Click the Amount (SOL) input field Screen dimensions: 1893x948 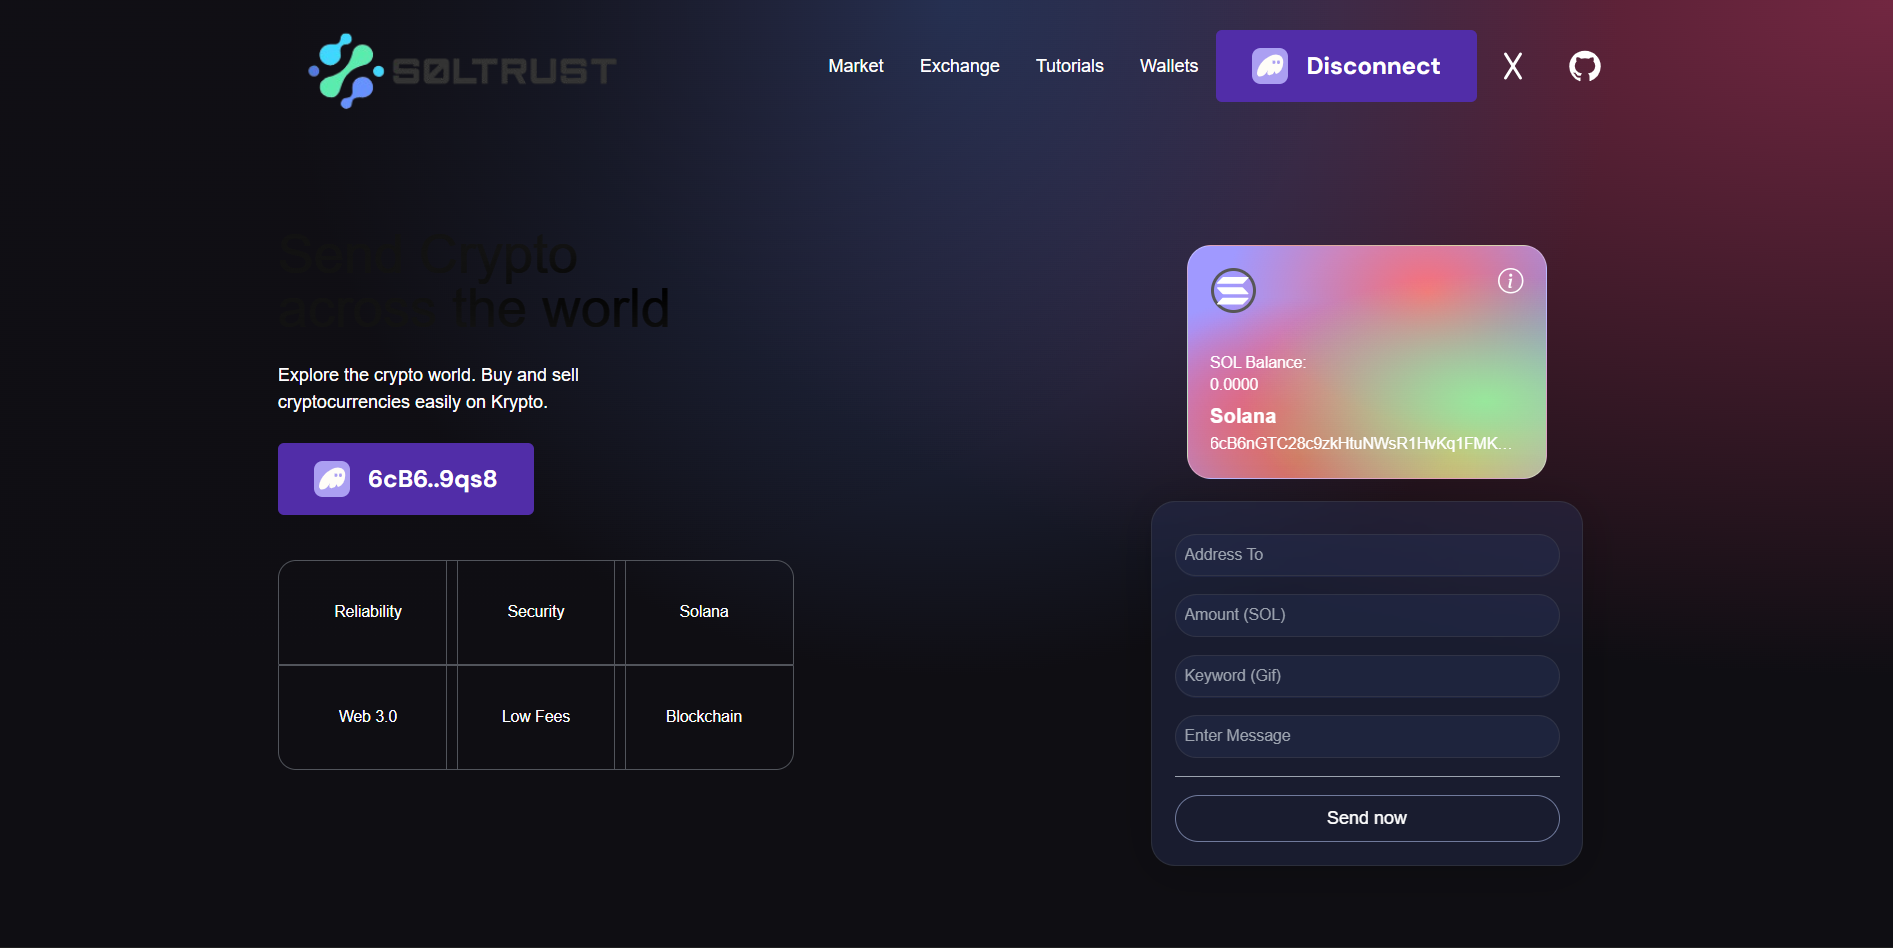coord(1366,615)
